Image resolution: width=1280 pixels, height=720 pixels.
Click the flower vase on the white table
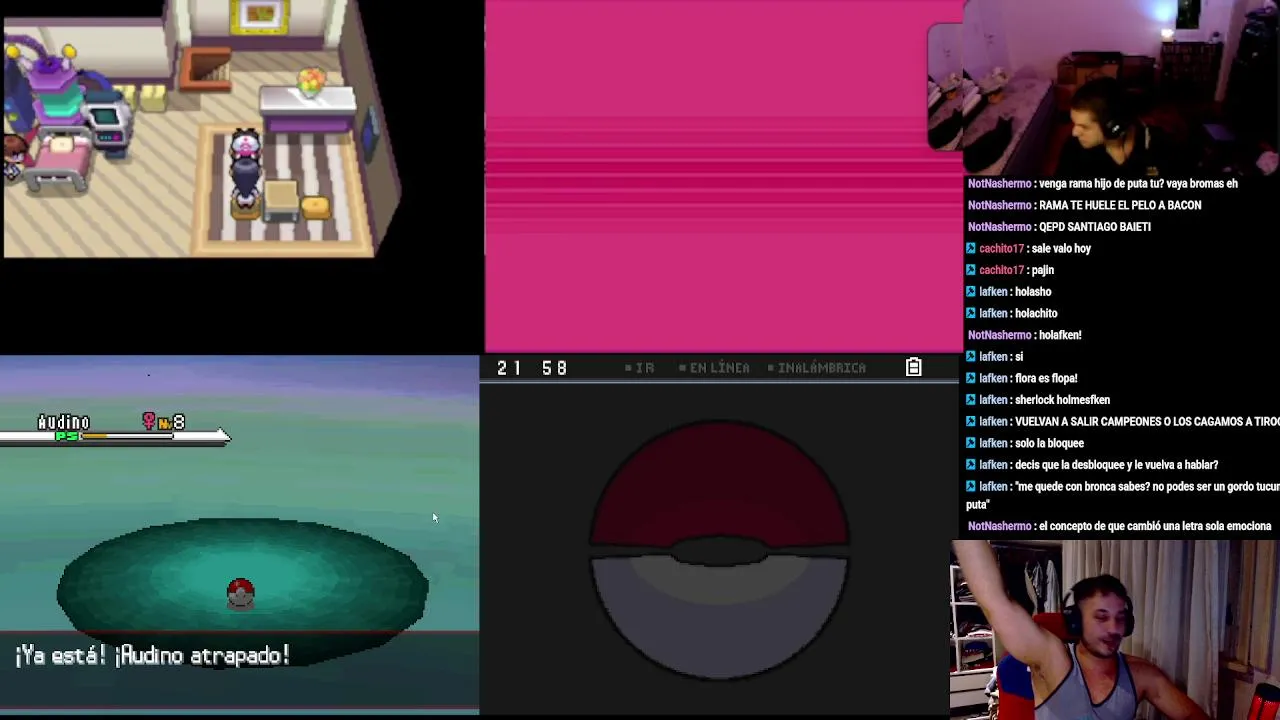pyautogui.click(x=311, y=80)
